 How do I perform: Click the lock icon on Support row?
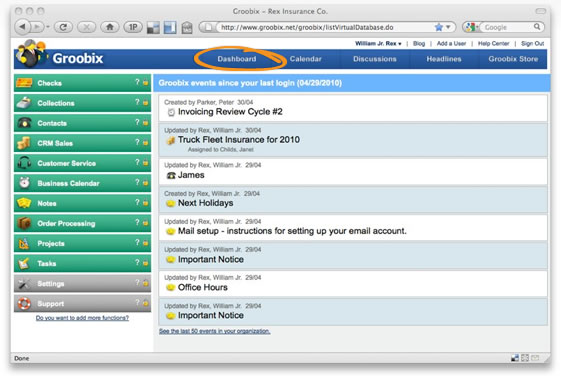click(x=145, y=303)
